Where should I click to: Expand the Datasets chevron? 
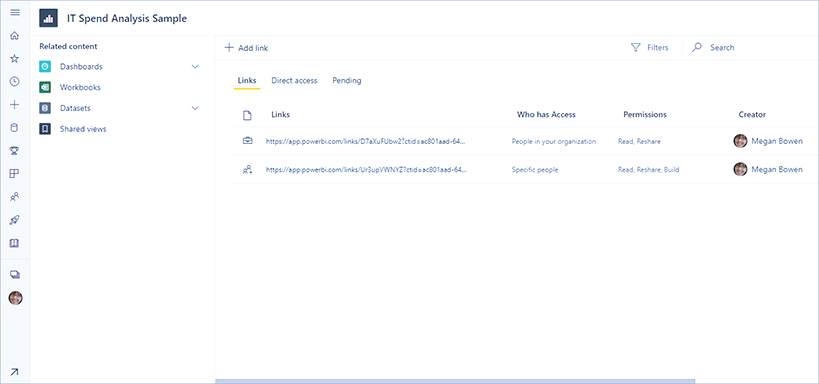195,108
